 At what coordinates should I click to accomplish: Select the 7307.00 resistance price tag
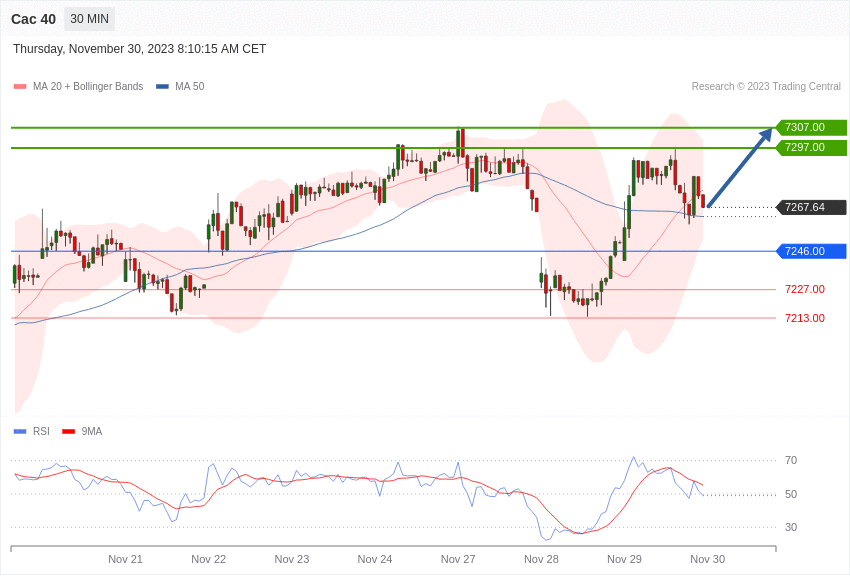(812, 127)
